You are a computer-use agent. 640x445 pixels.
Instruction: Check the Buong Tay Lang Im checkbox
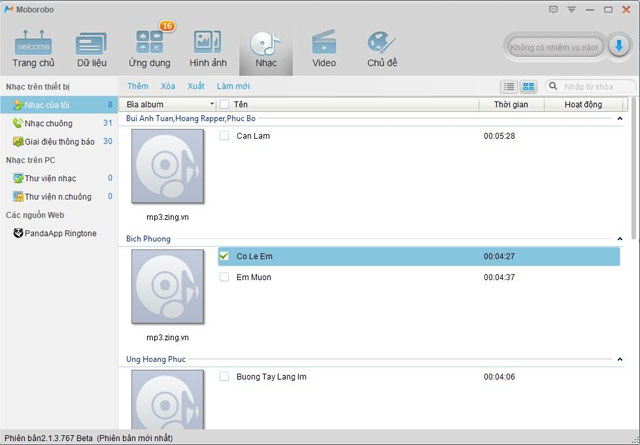224,376
